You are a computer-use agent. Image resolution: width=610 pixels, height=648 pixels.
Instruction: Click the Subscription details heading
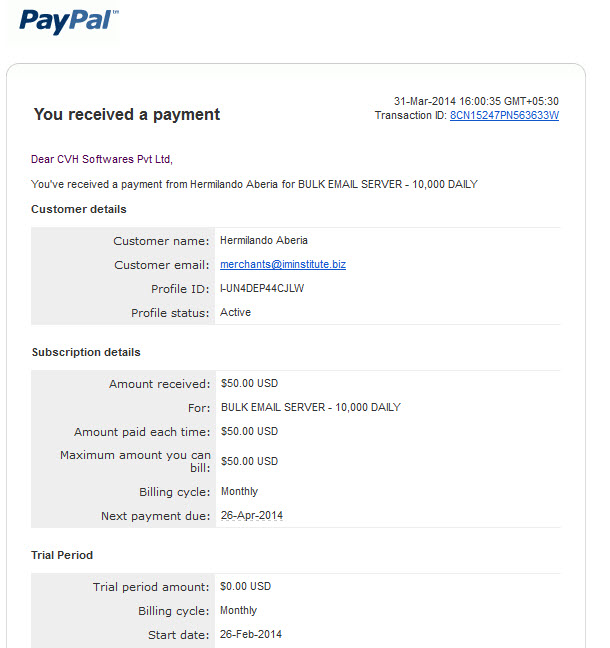[86, 352]
